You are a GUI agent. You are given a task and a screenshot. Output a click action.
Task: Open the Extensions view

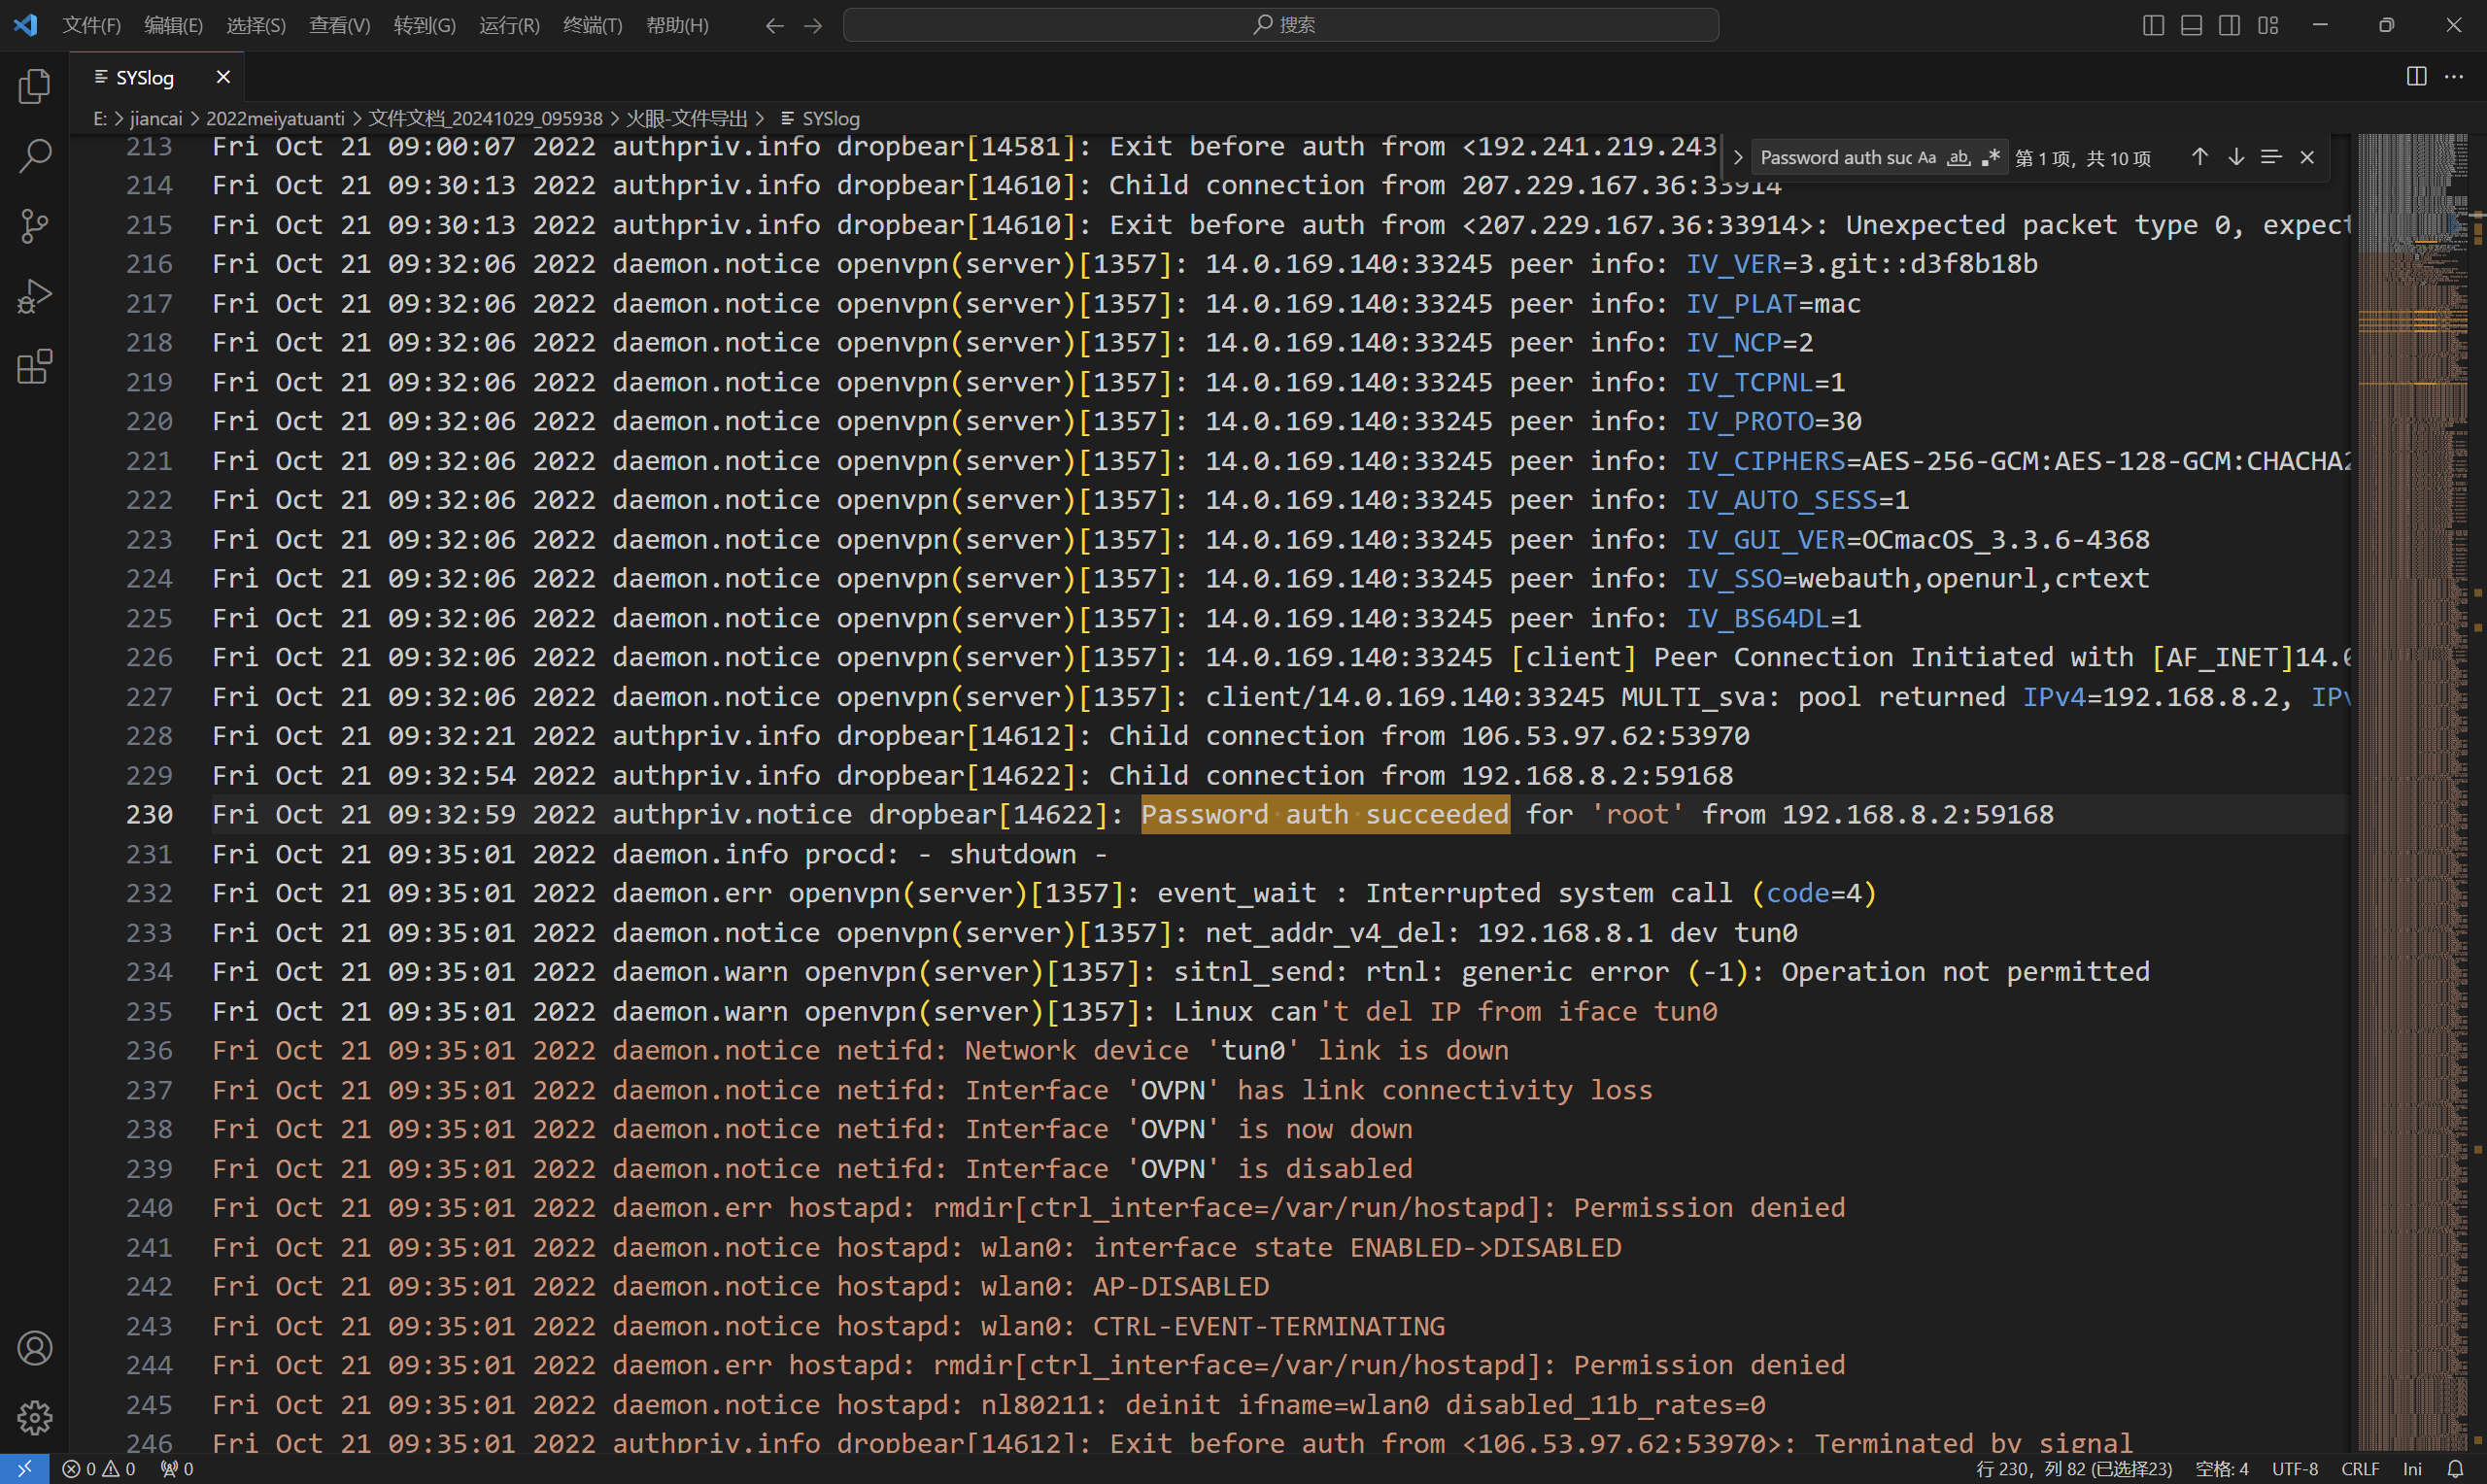click(35, 367)
